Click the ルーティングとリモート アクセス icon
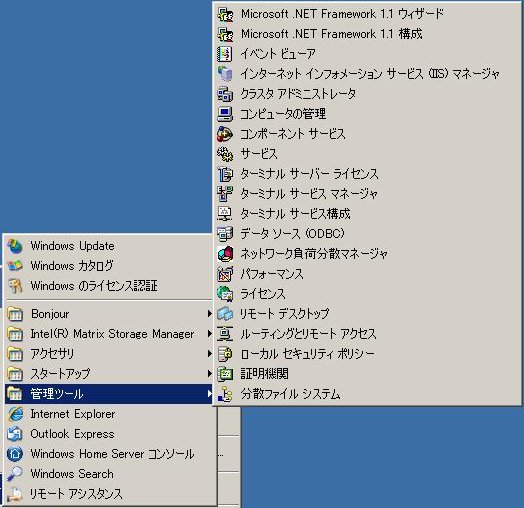524x508 pixels. click(x=225, y=334)
